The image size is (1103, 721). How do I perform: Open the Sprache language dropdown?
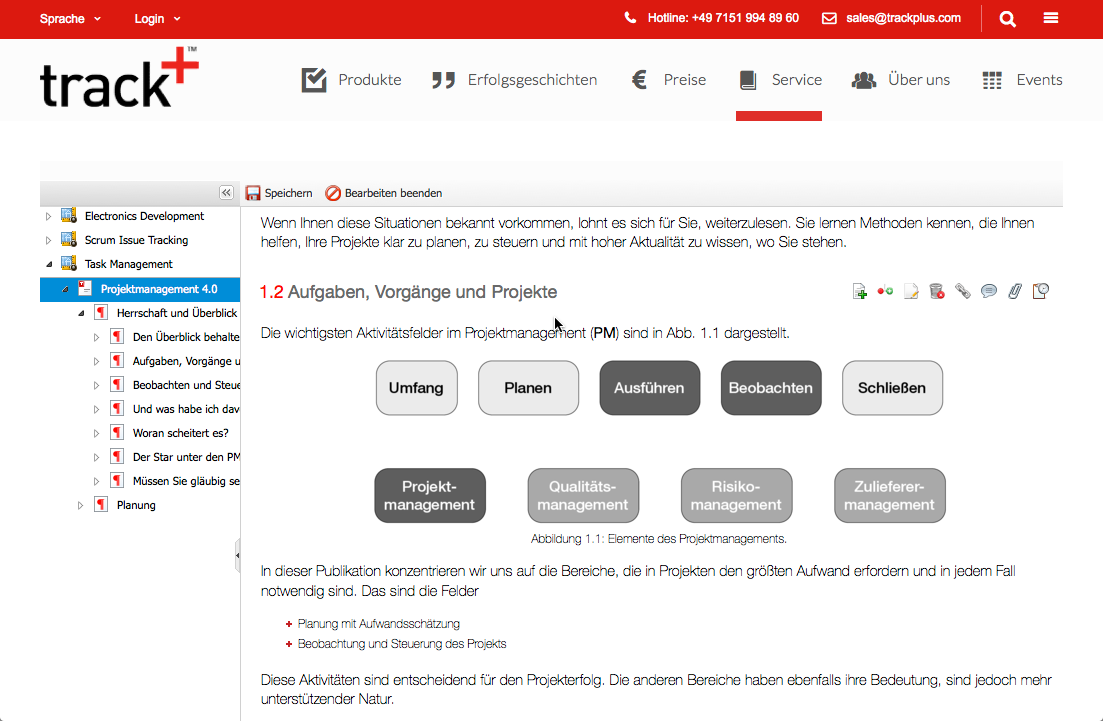pos(70,19)
